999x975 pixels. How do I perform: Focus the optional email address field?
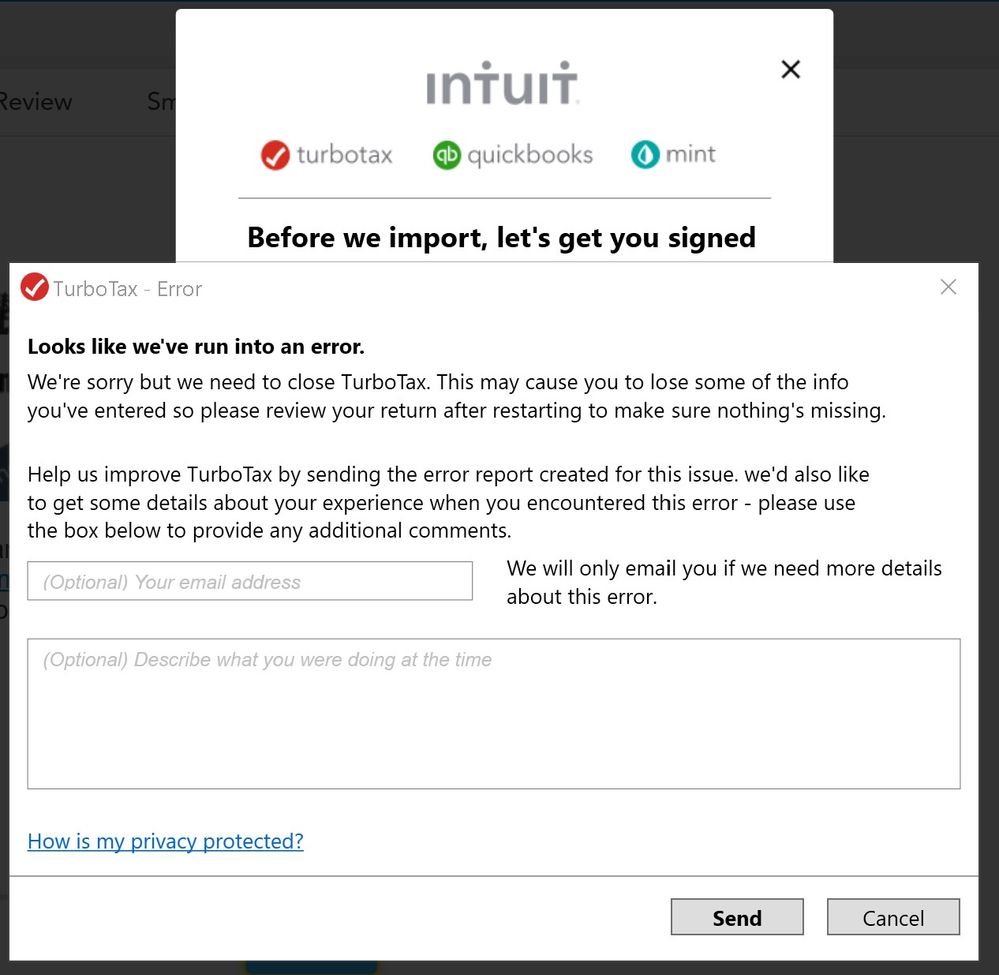tap(250, 581)
